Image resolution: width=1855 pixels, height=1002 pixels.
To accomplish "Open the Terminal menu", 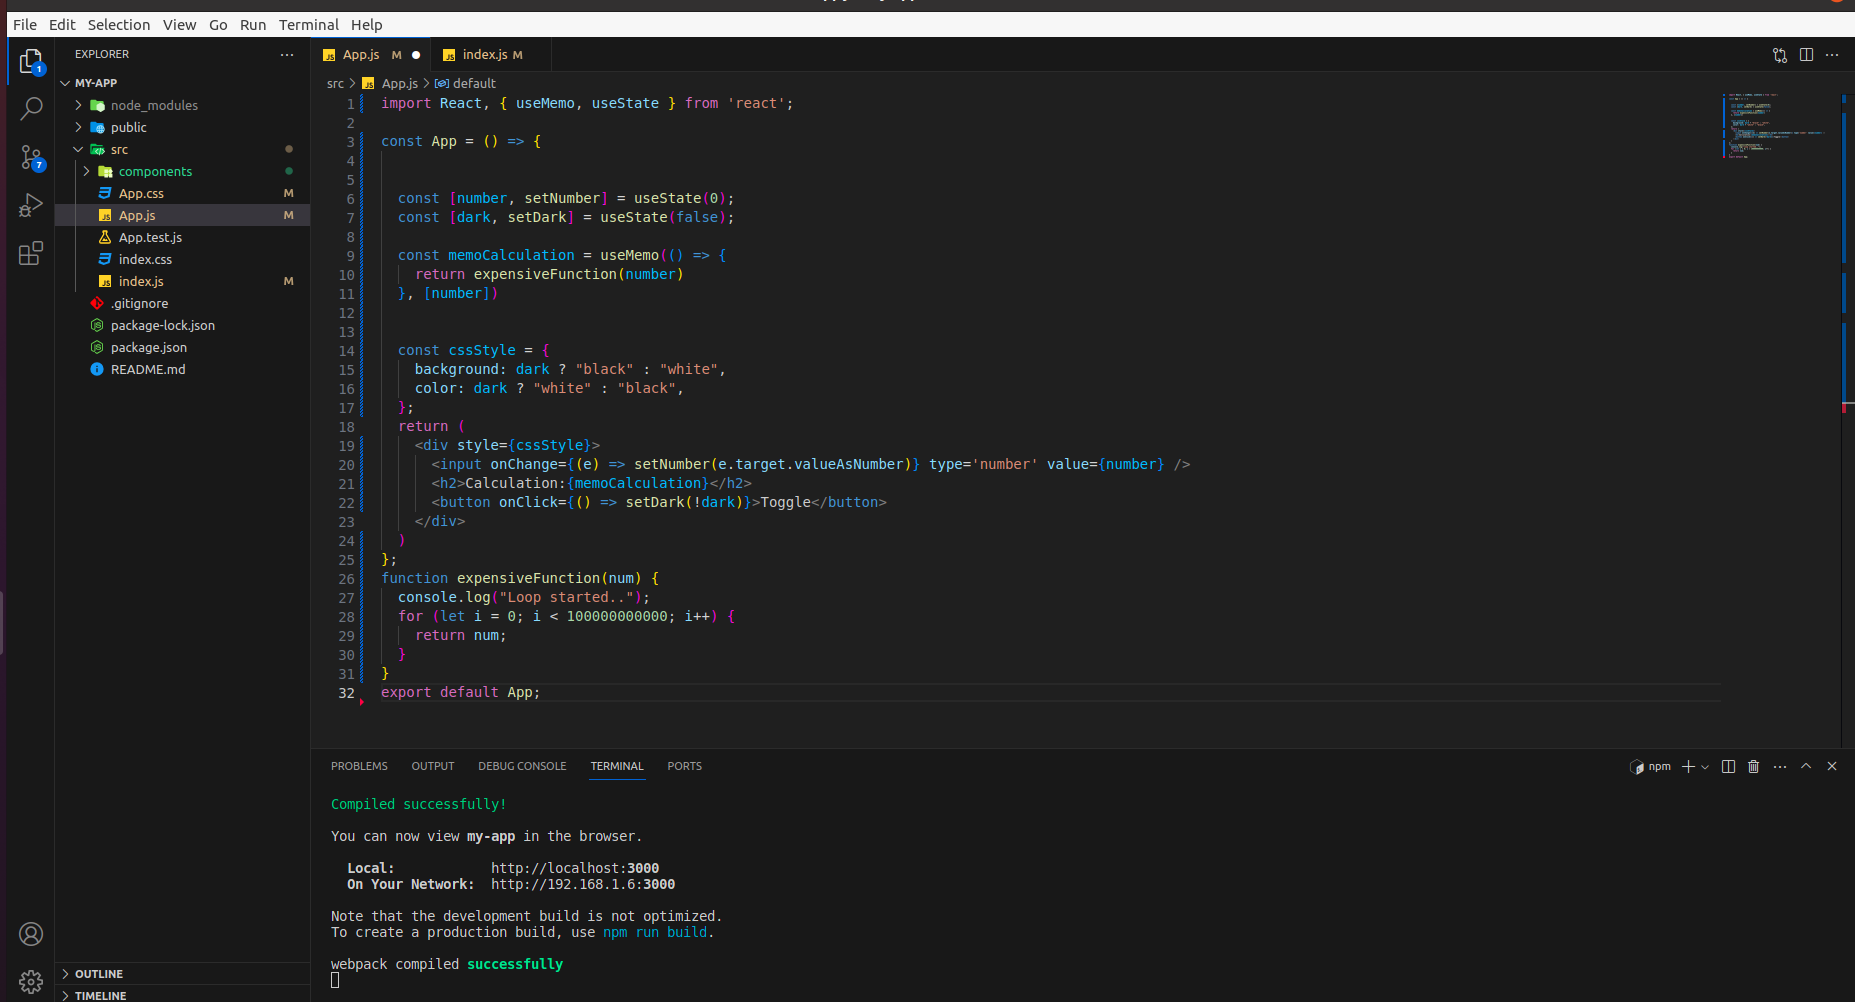I will pyautogui.click(x=308, y=24).
